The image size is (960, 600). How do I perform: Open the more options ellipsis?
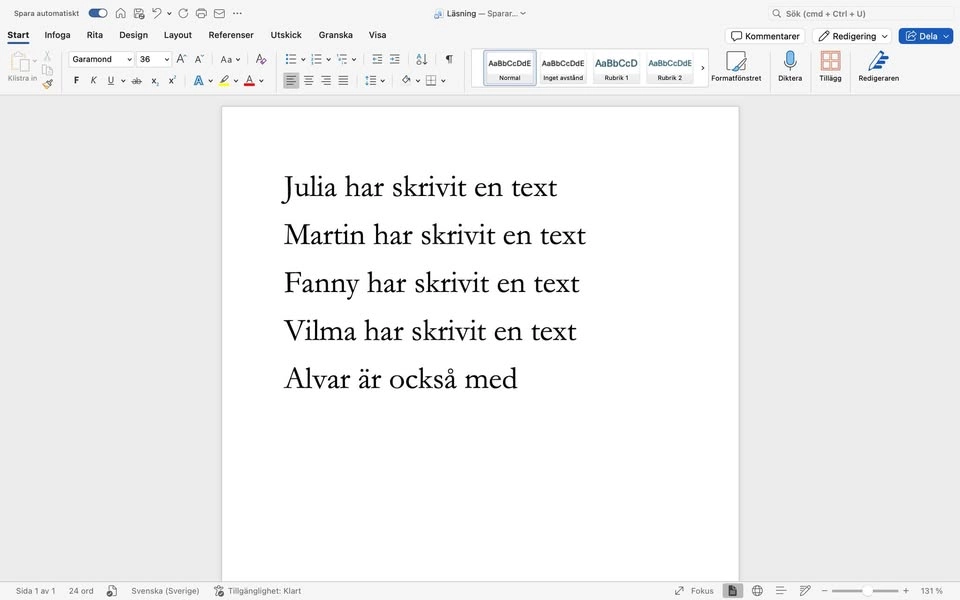(x=238, y=13)
